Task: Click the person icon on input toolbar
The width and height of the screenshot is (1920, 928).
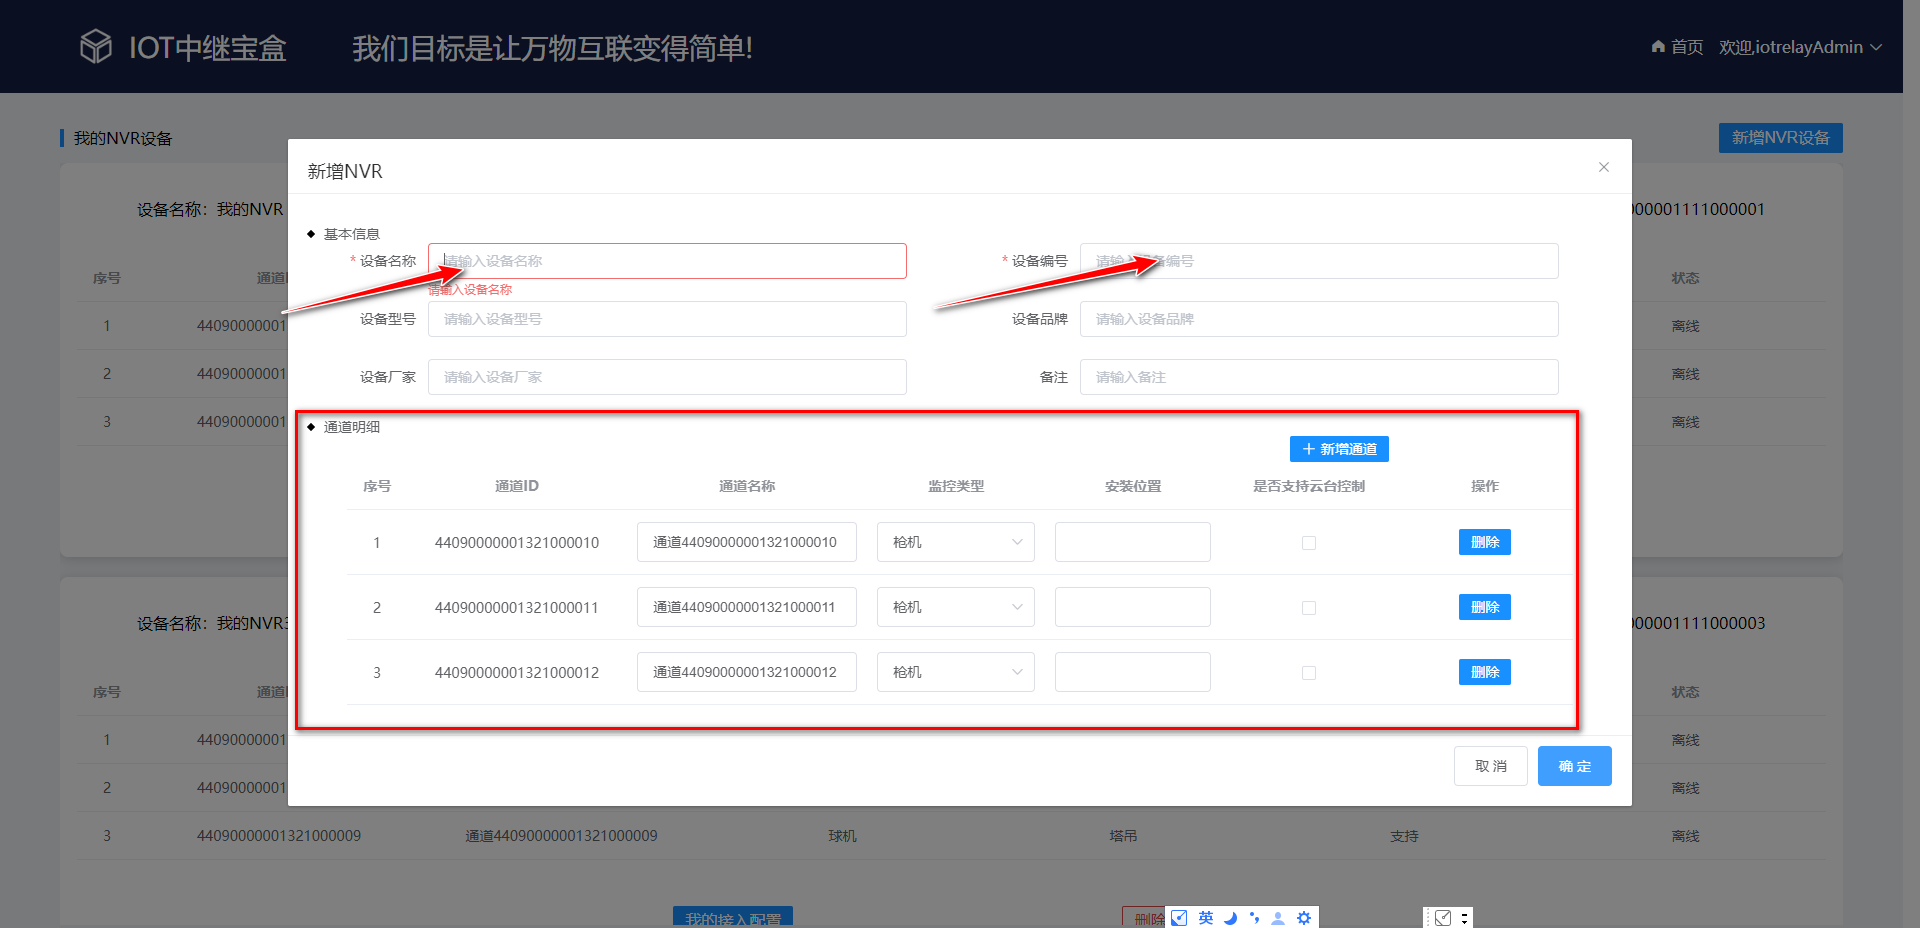Action: (1278, 918)
